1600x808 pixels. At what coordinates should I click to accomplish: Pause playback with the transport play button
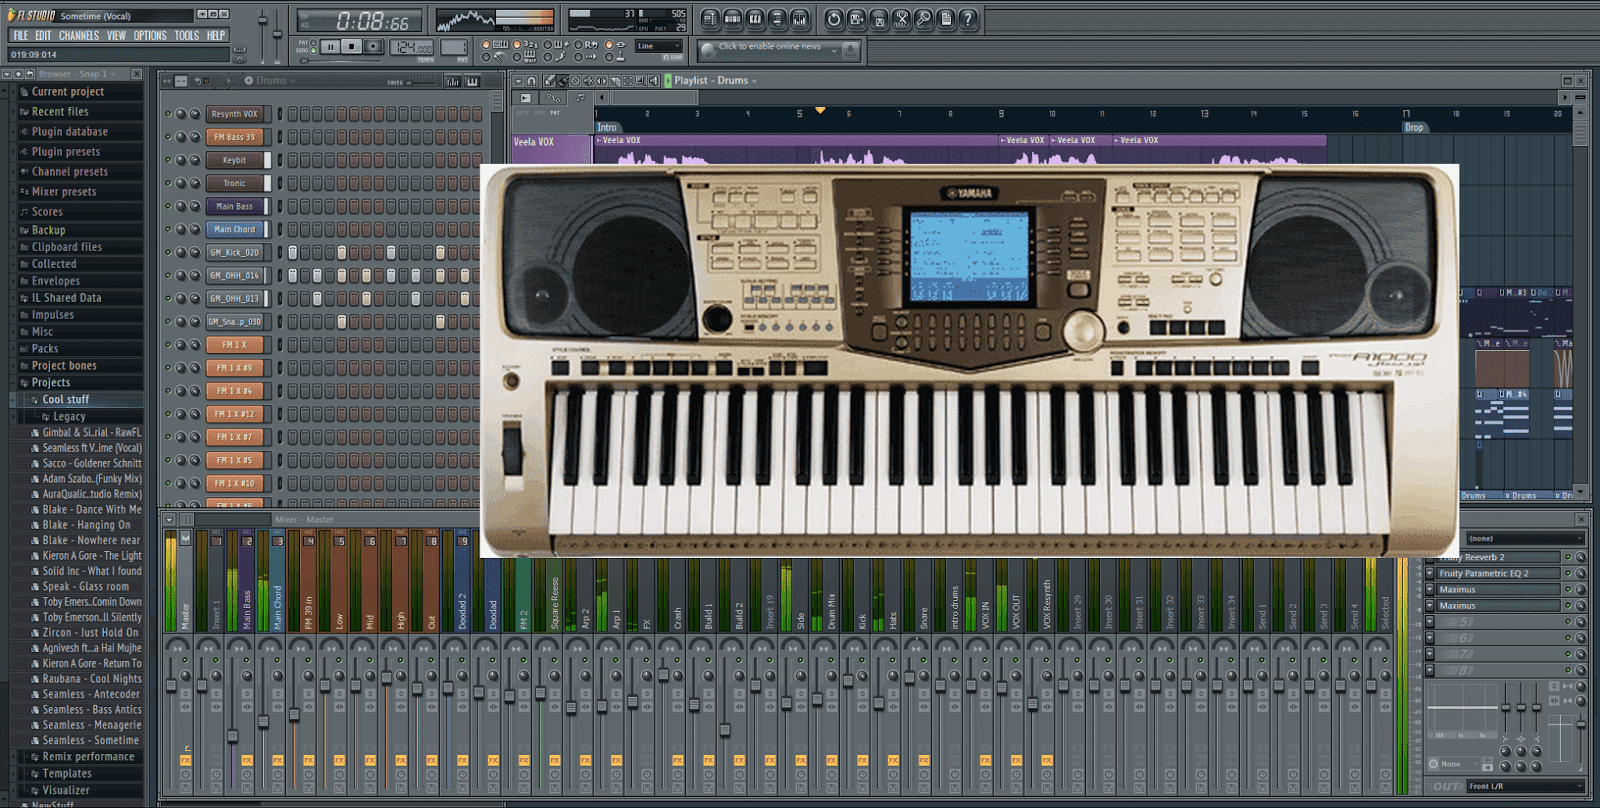[x=331, y=47]
